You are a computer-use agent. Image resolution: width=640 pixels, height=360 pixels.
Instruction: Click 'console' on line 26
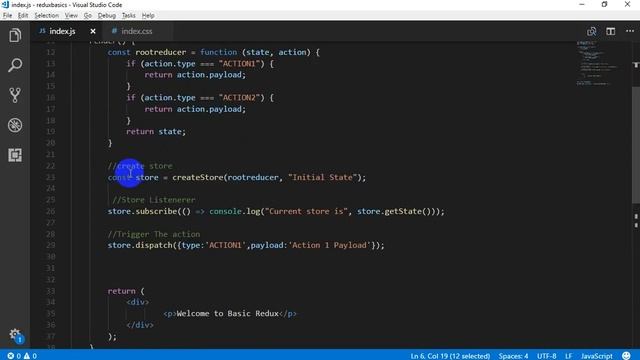point(225,211)
